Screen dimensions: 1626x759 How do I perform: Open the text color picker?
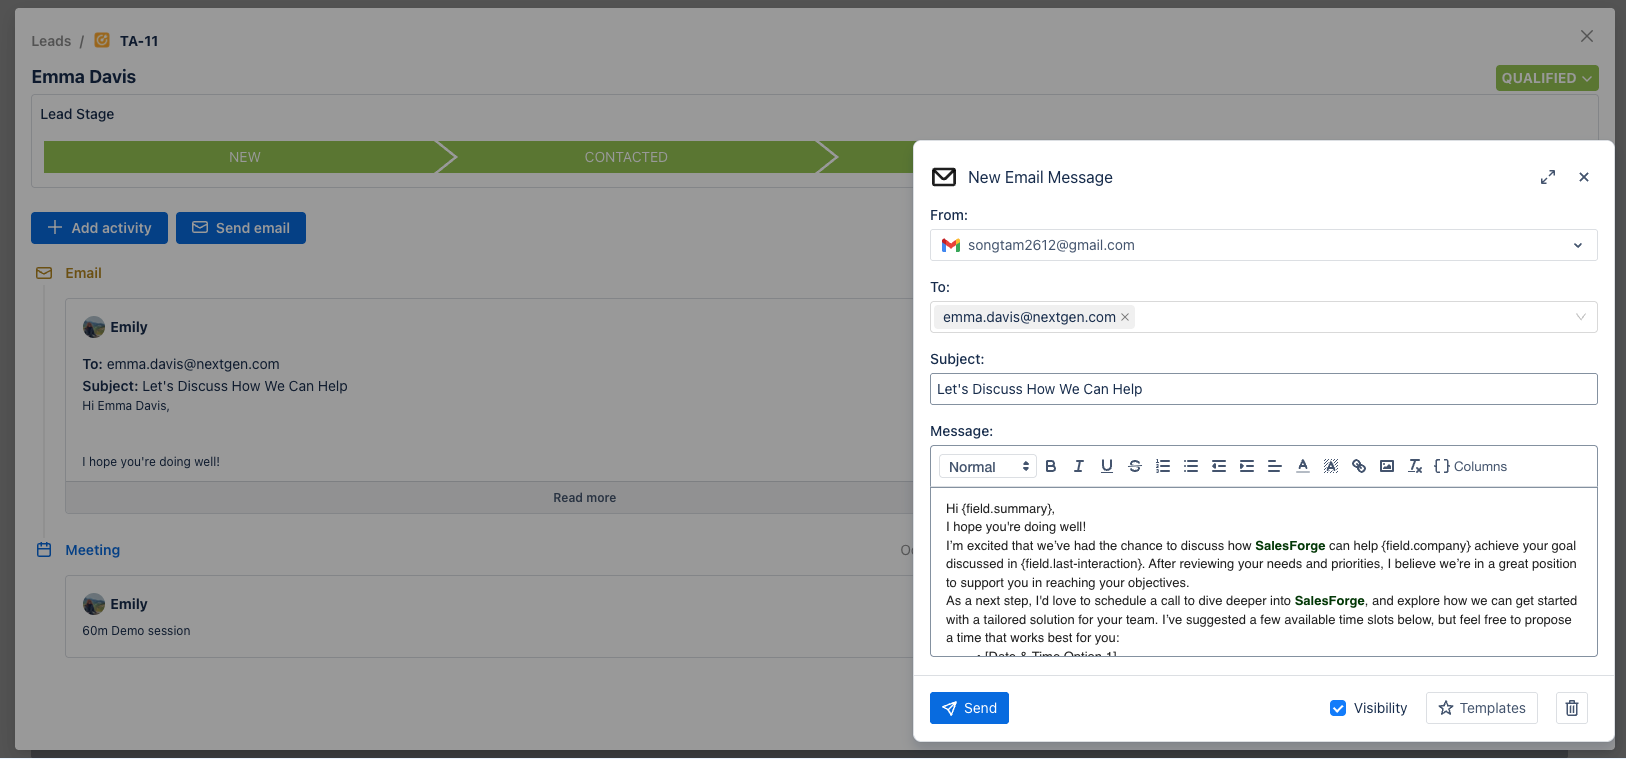pyautogui.click(x=1302, y=466)
